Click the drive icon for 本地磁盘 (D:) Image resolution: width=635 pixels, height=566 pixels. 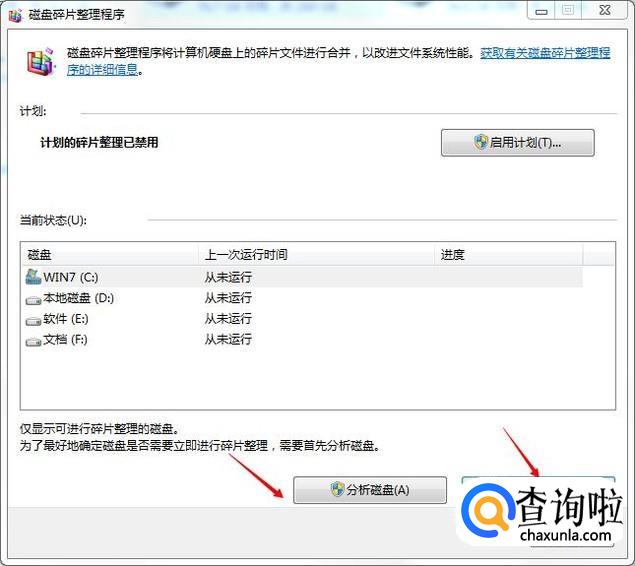pos(33,300)
